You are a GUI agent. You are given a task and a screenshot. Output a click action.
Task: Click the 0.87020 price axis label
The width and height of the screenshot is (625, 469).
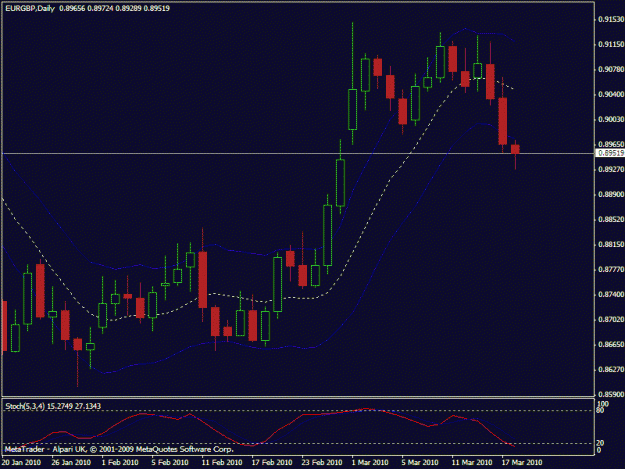[611, 320]
